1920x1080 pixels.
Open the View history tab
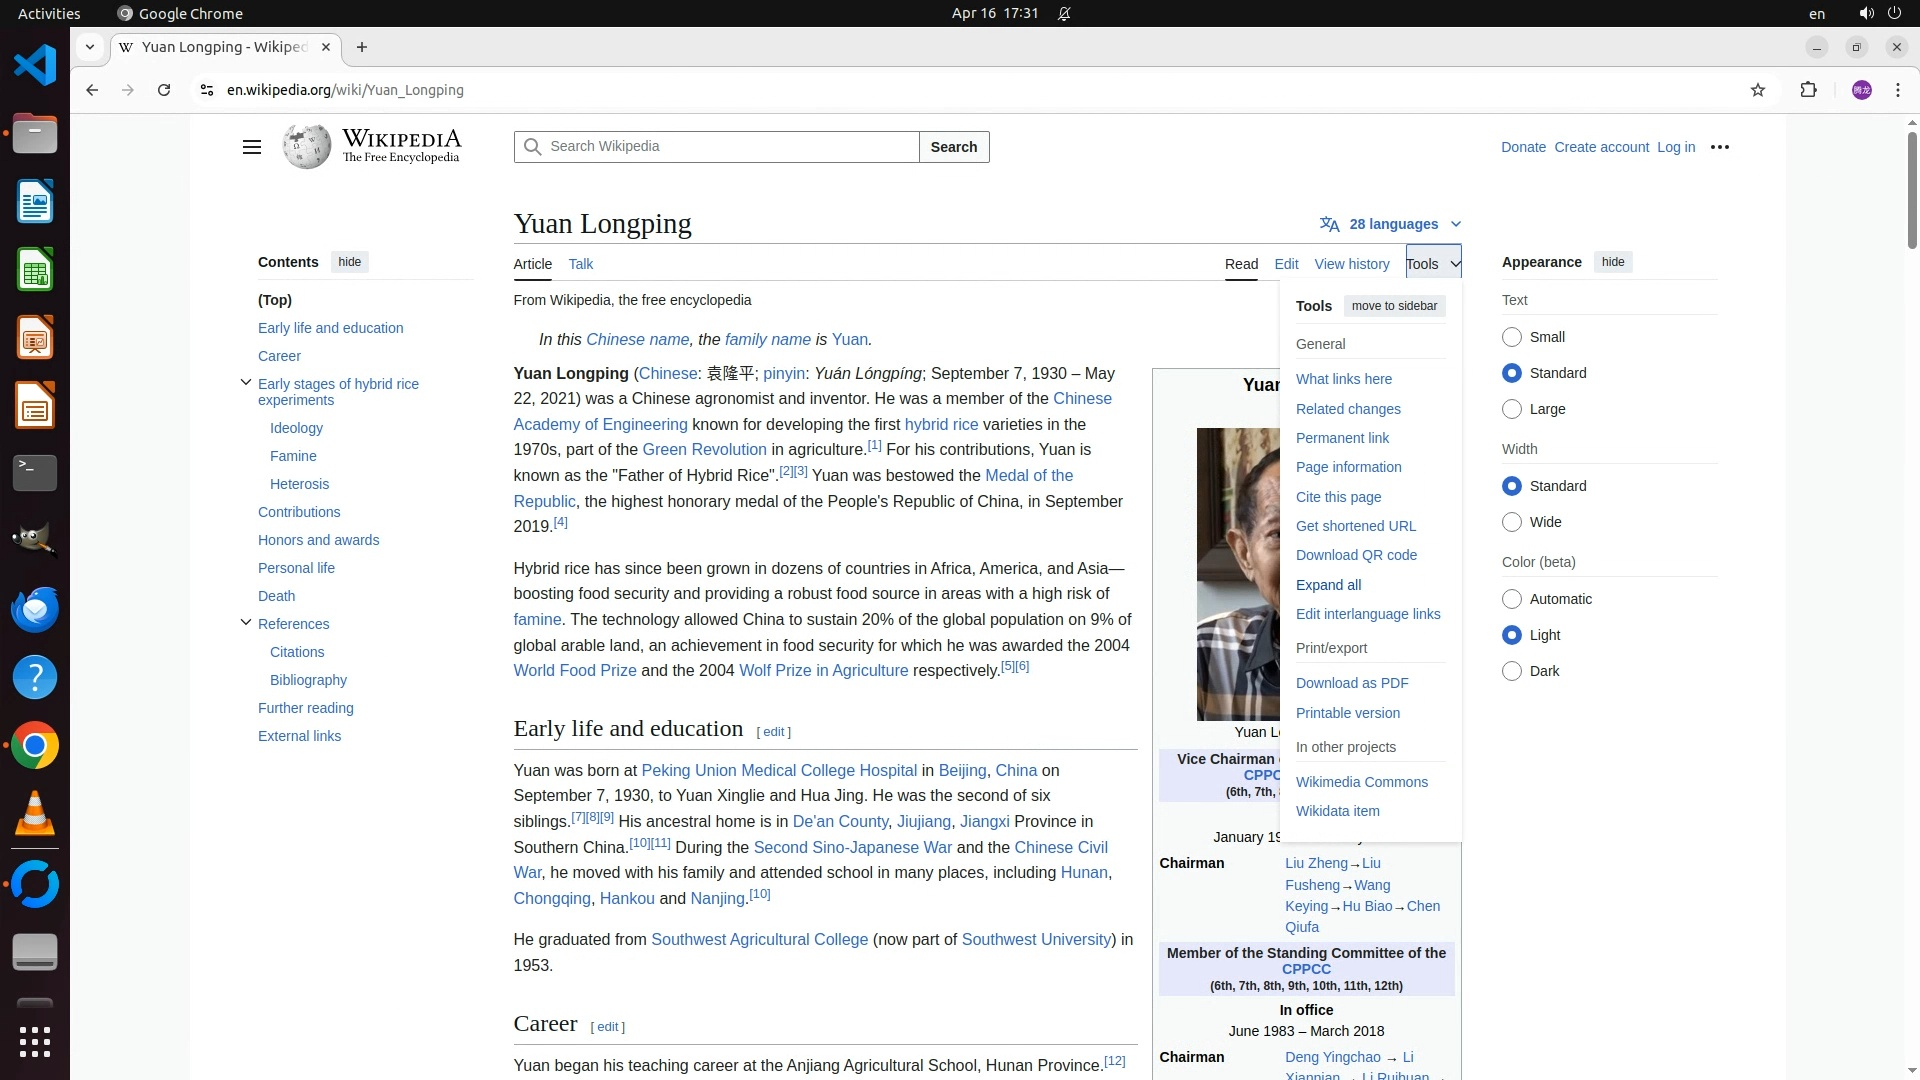[x=1351, y=264]
